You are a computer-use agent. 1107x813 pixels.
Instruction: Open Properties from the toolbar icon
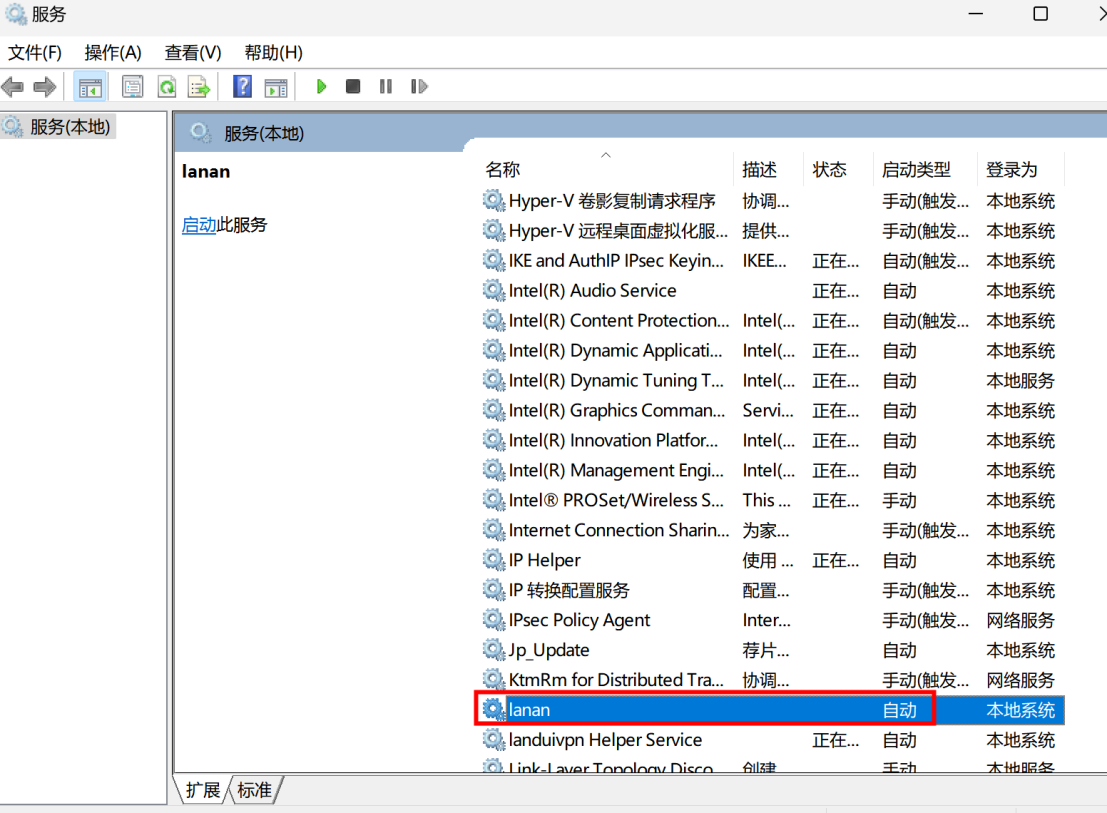133,87
